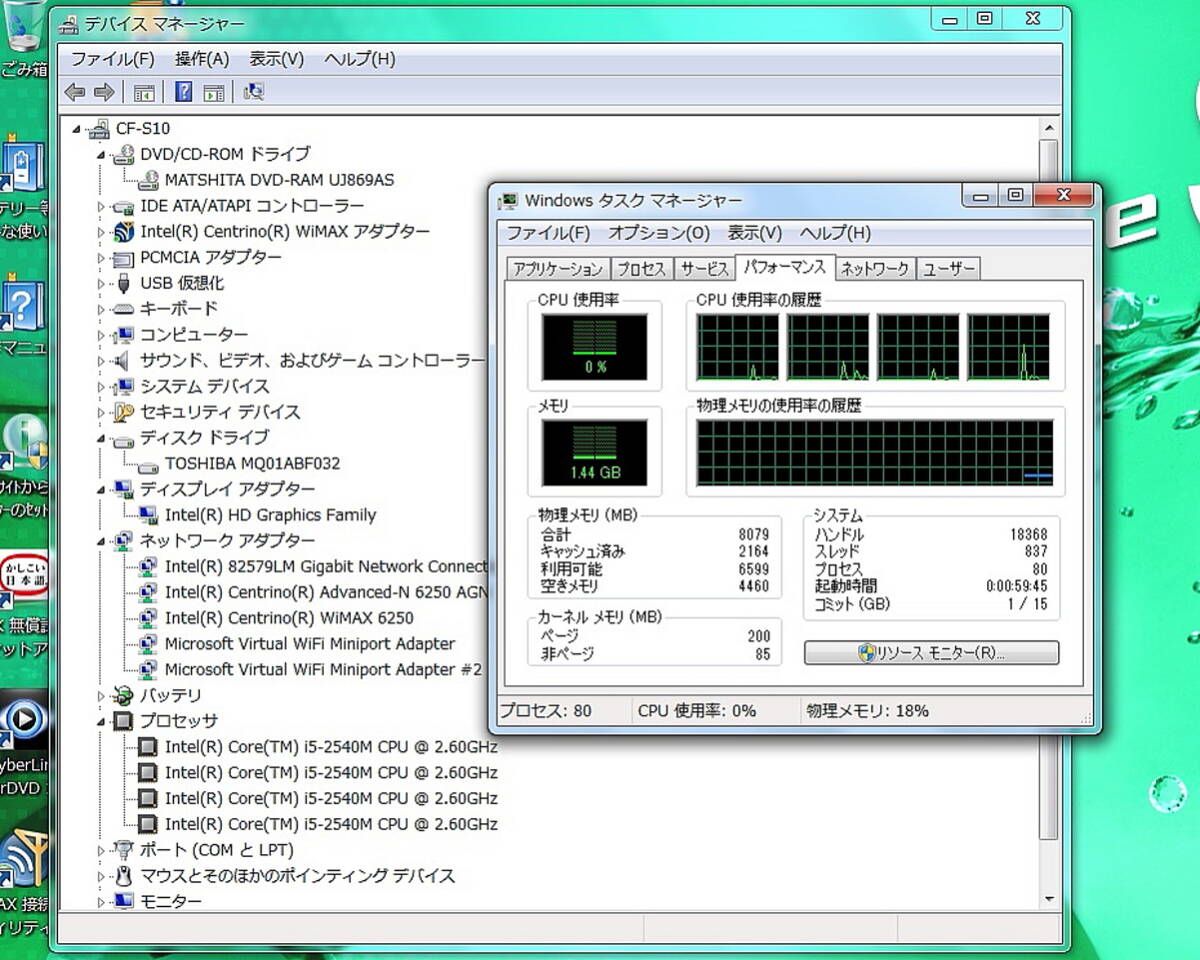The height and width of the screenshot is (960, 1200).
Task: Click the サウンド、ビデオ speaker icon
Action: [124, 360]
